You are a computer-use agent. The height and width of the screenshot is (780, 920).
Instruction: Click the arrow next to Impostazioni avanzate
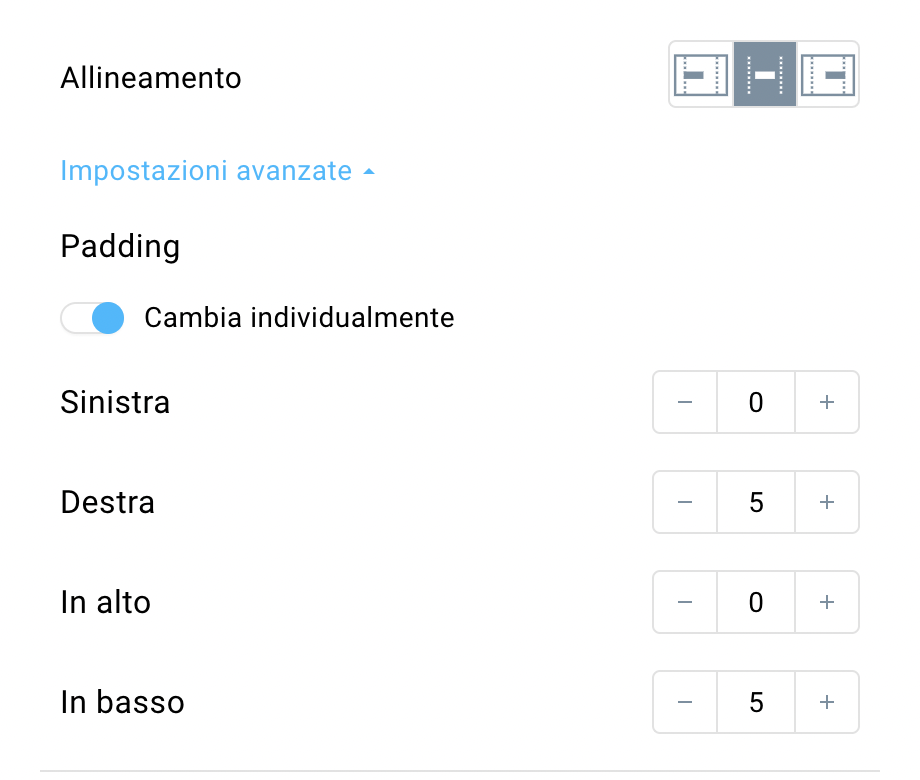(368, 172)
